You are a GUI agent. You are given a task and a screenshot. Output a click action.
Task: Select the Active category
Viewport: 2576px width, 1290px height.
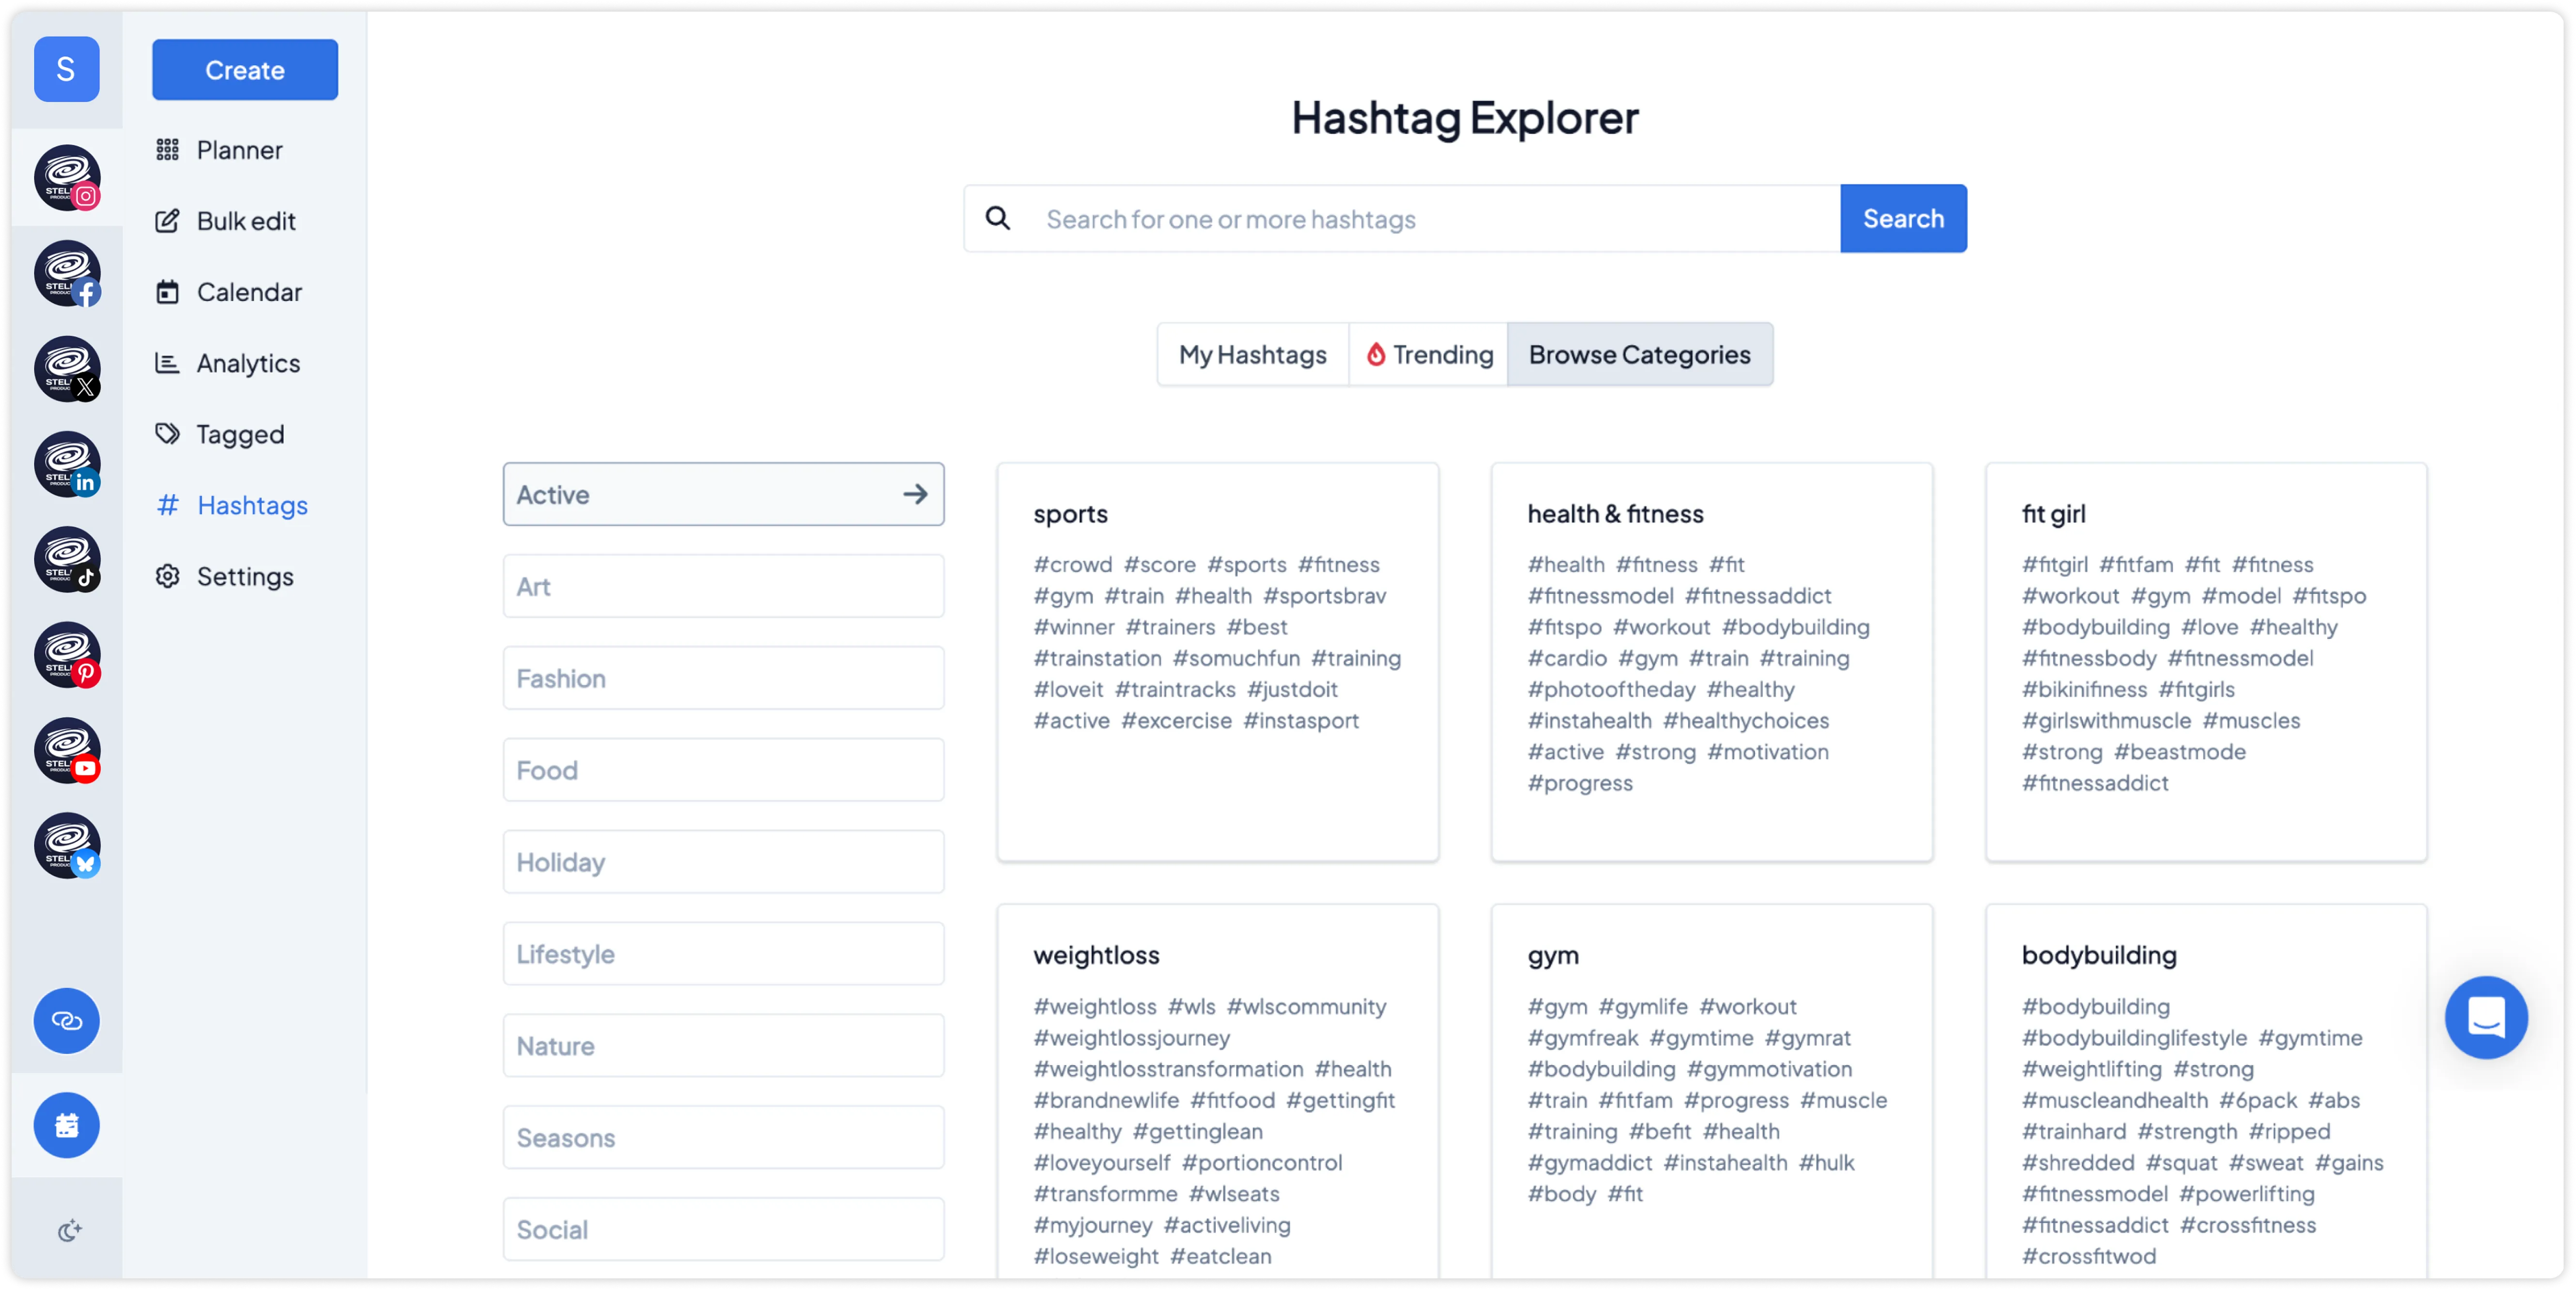click(723, 494)
